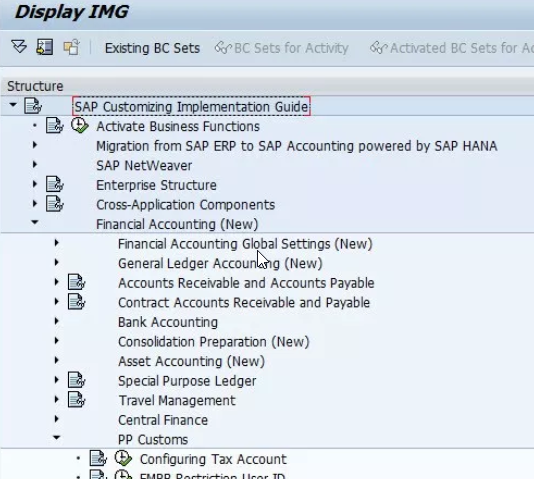The width and height of the screenshot is (534, 479).
Task: Expand General Ledger Accounting (New) node
Action: (57, 262)
